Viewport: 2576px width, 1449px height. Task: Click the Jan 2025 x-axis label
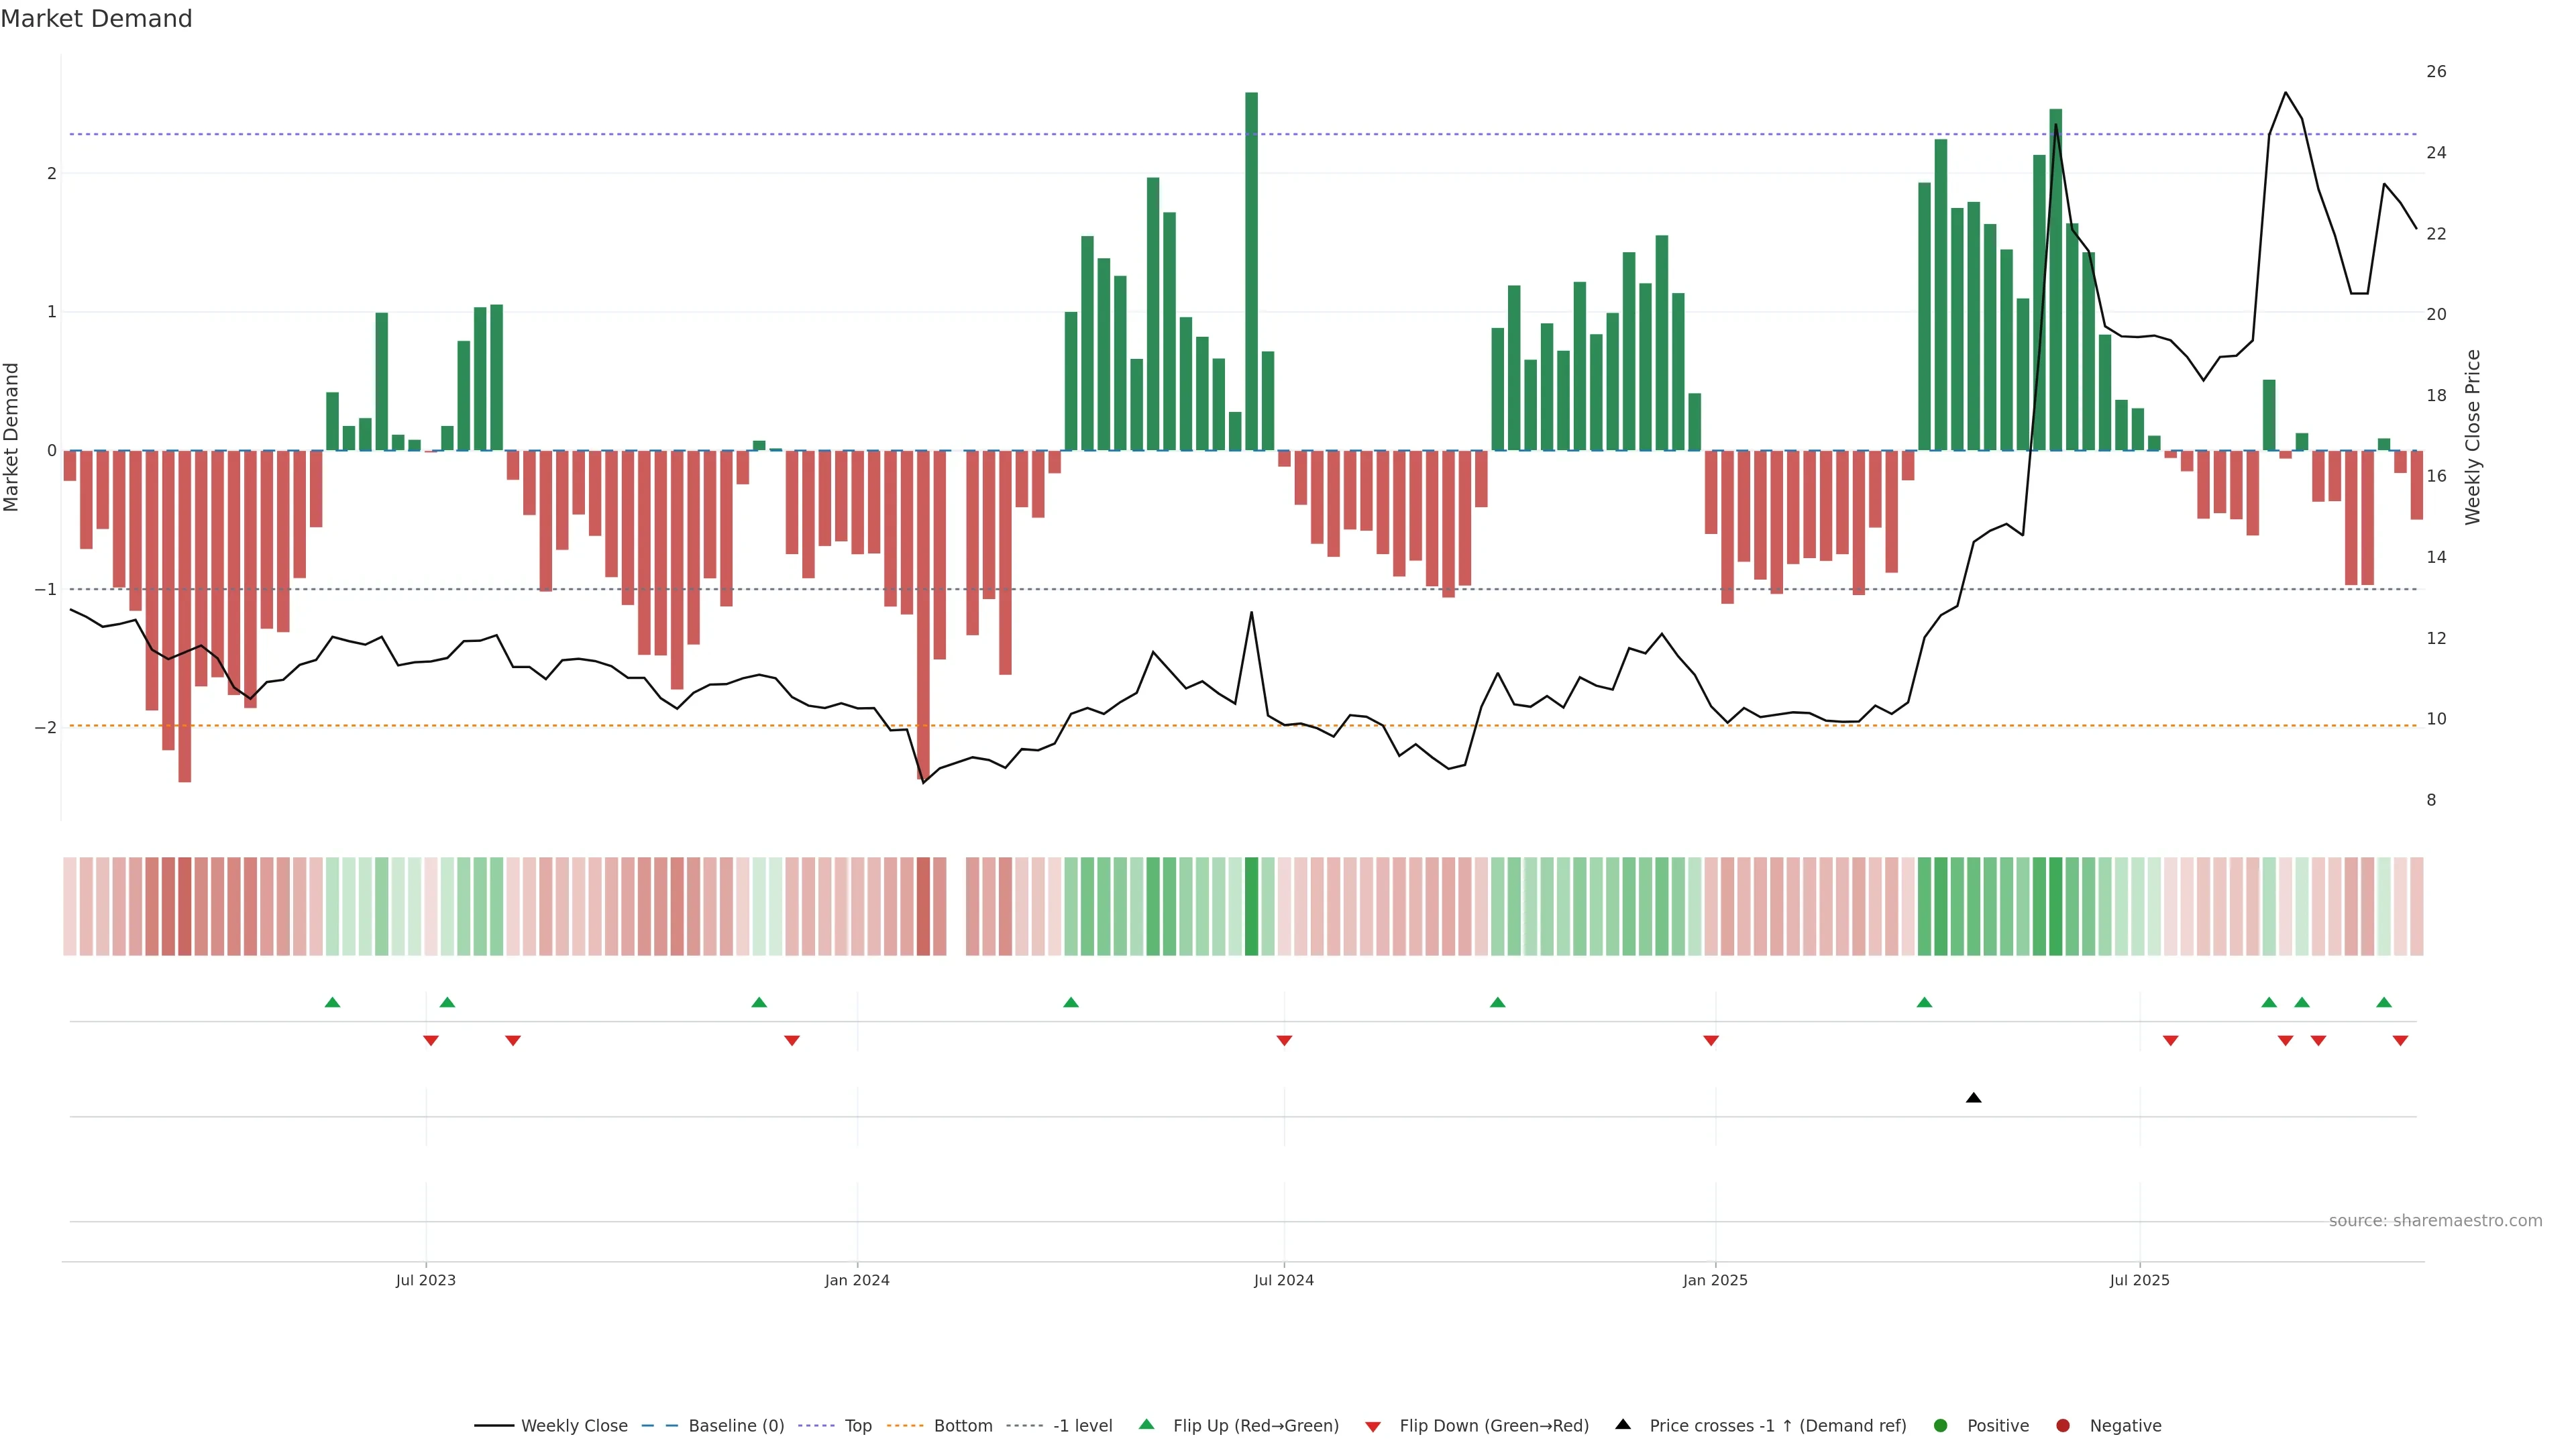pos(1715,1280)
